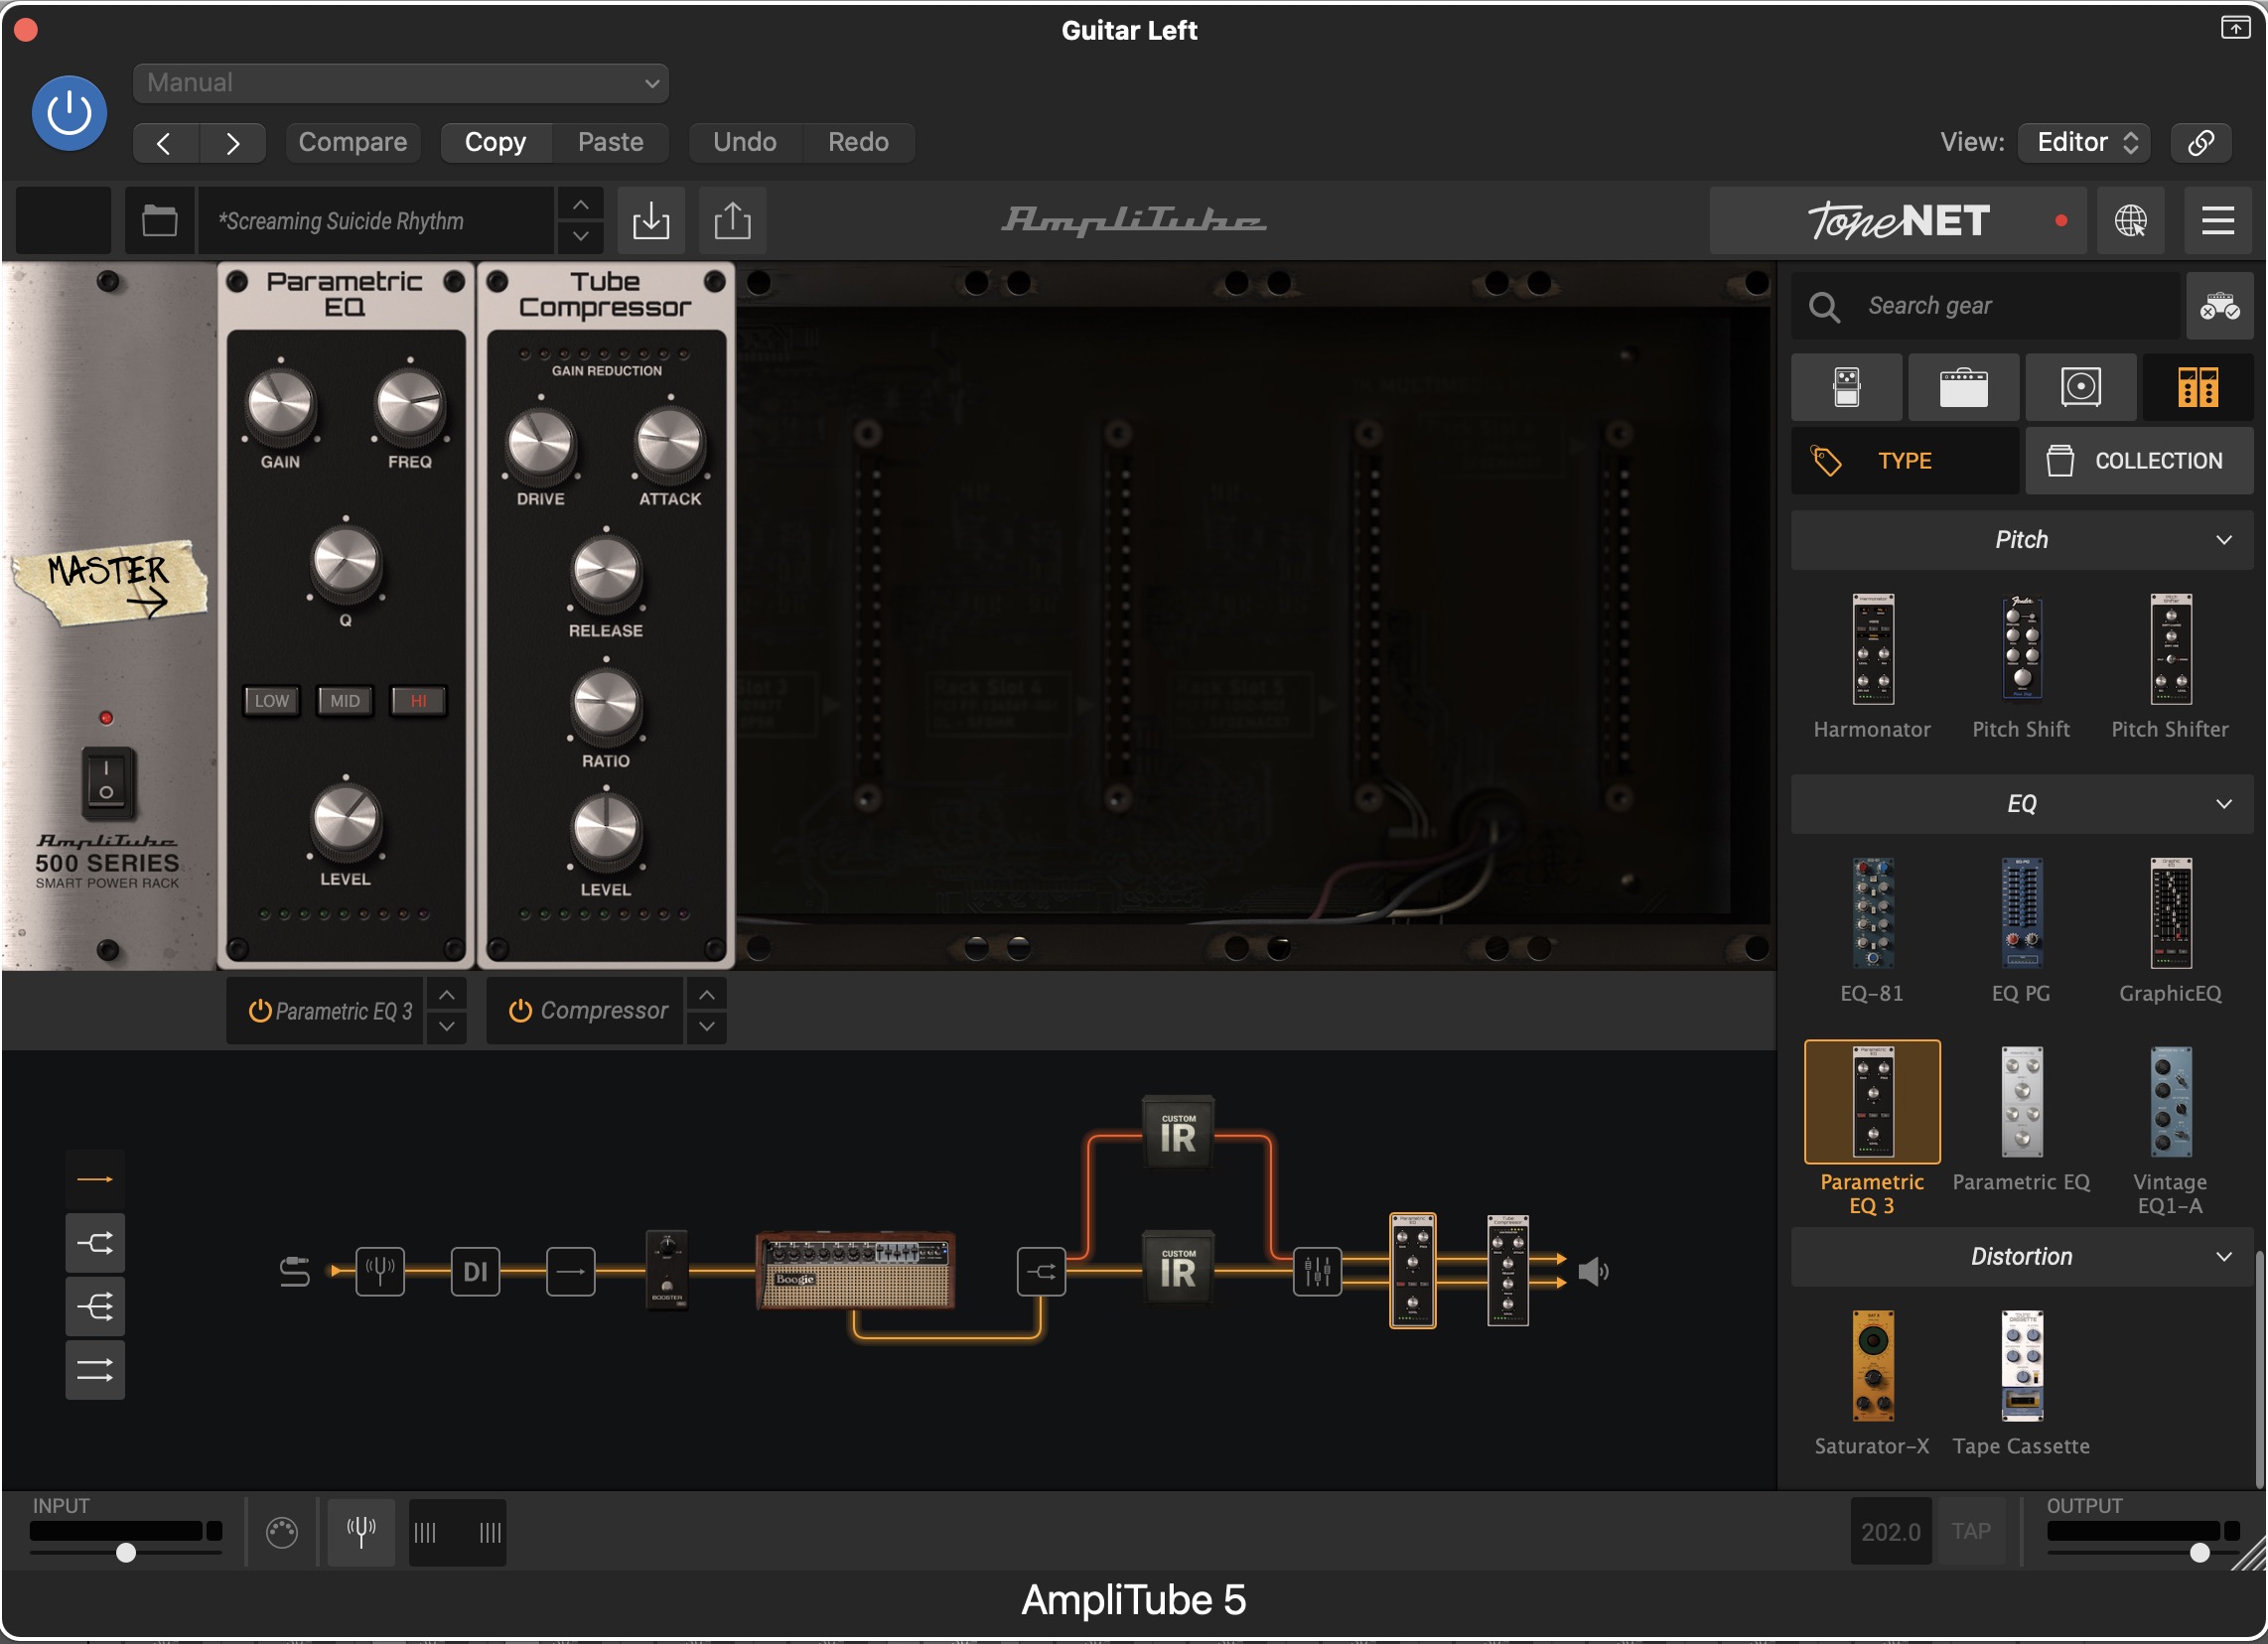Toggle the plugin power bypass button
Viewport: 2268px width, 1644px height.
click(69, 113)
